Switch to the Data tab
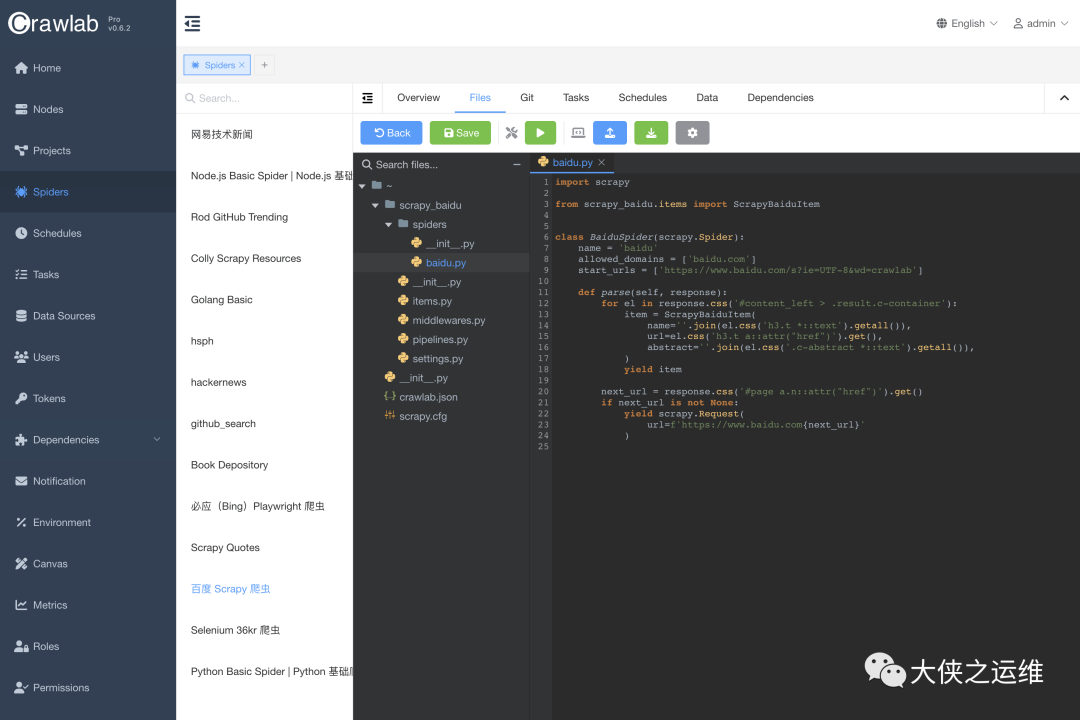The width and height of the screenshot is (1080, 720). (x=707, y=98)
